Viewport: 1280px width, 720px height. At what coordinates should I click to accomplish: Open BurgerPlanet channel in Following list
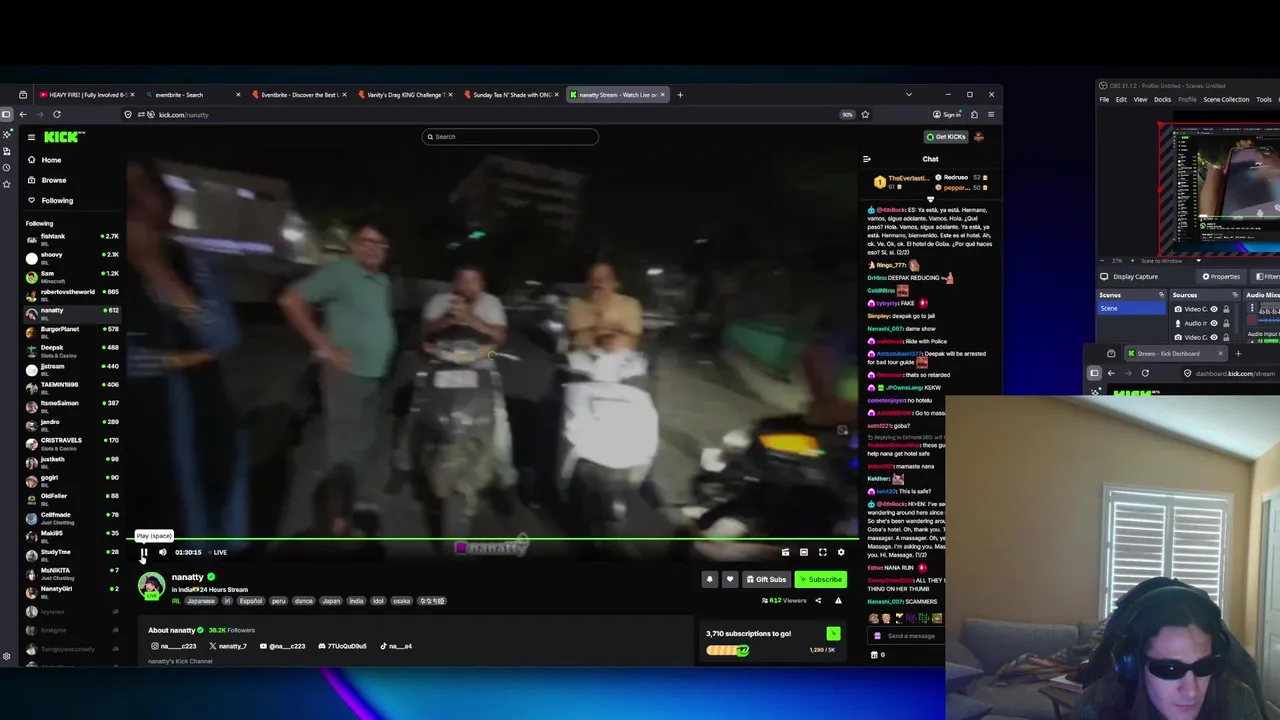point(72,331)
